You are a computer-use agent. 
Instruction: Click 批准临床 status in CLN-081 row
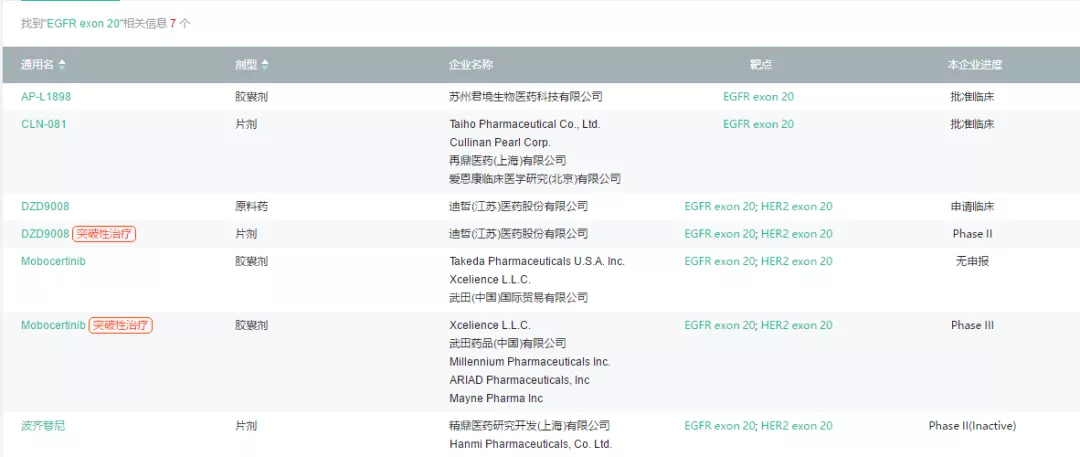pos(973,124)
